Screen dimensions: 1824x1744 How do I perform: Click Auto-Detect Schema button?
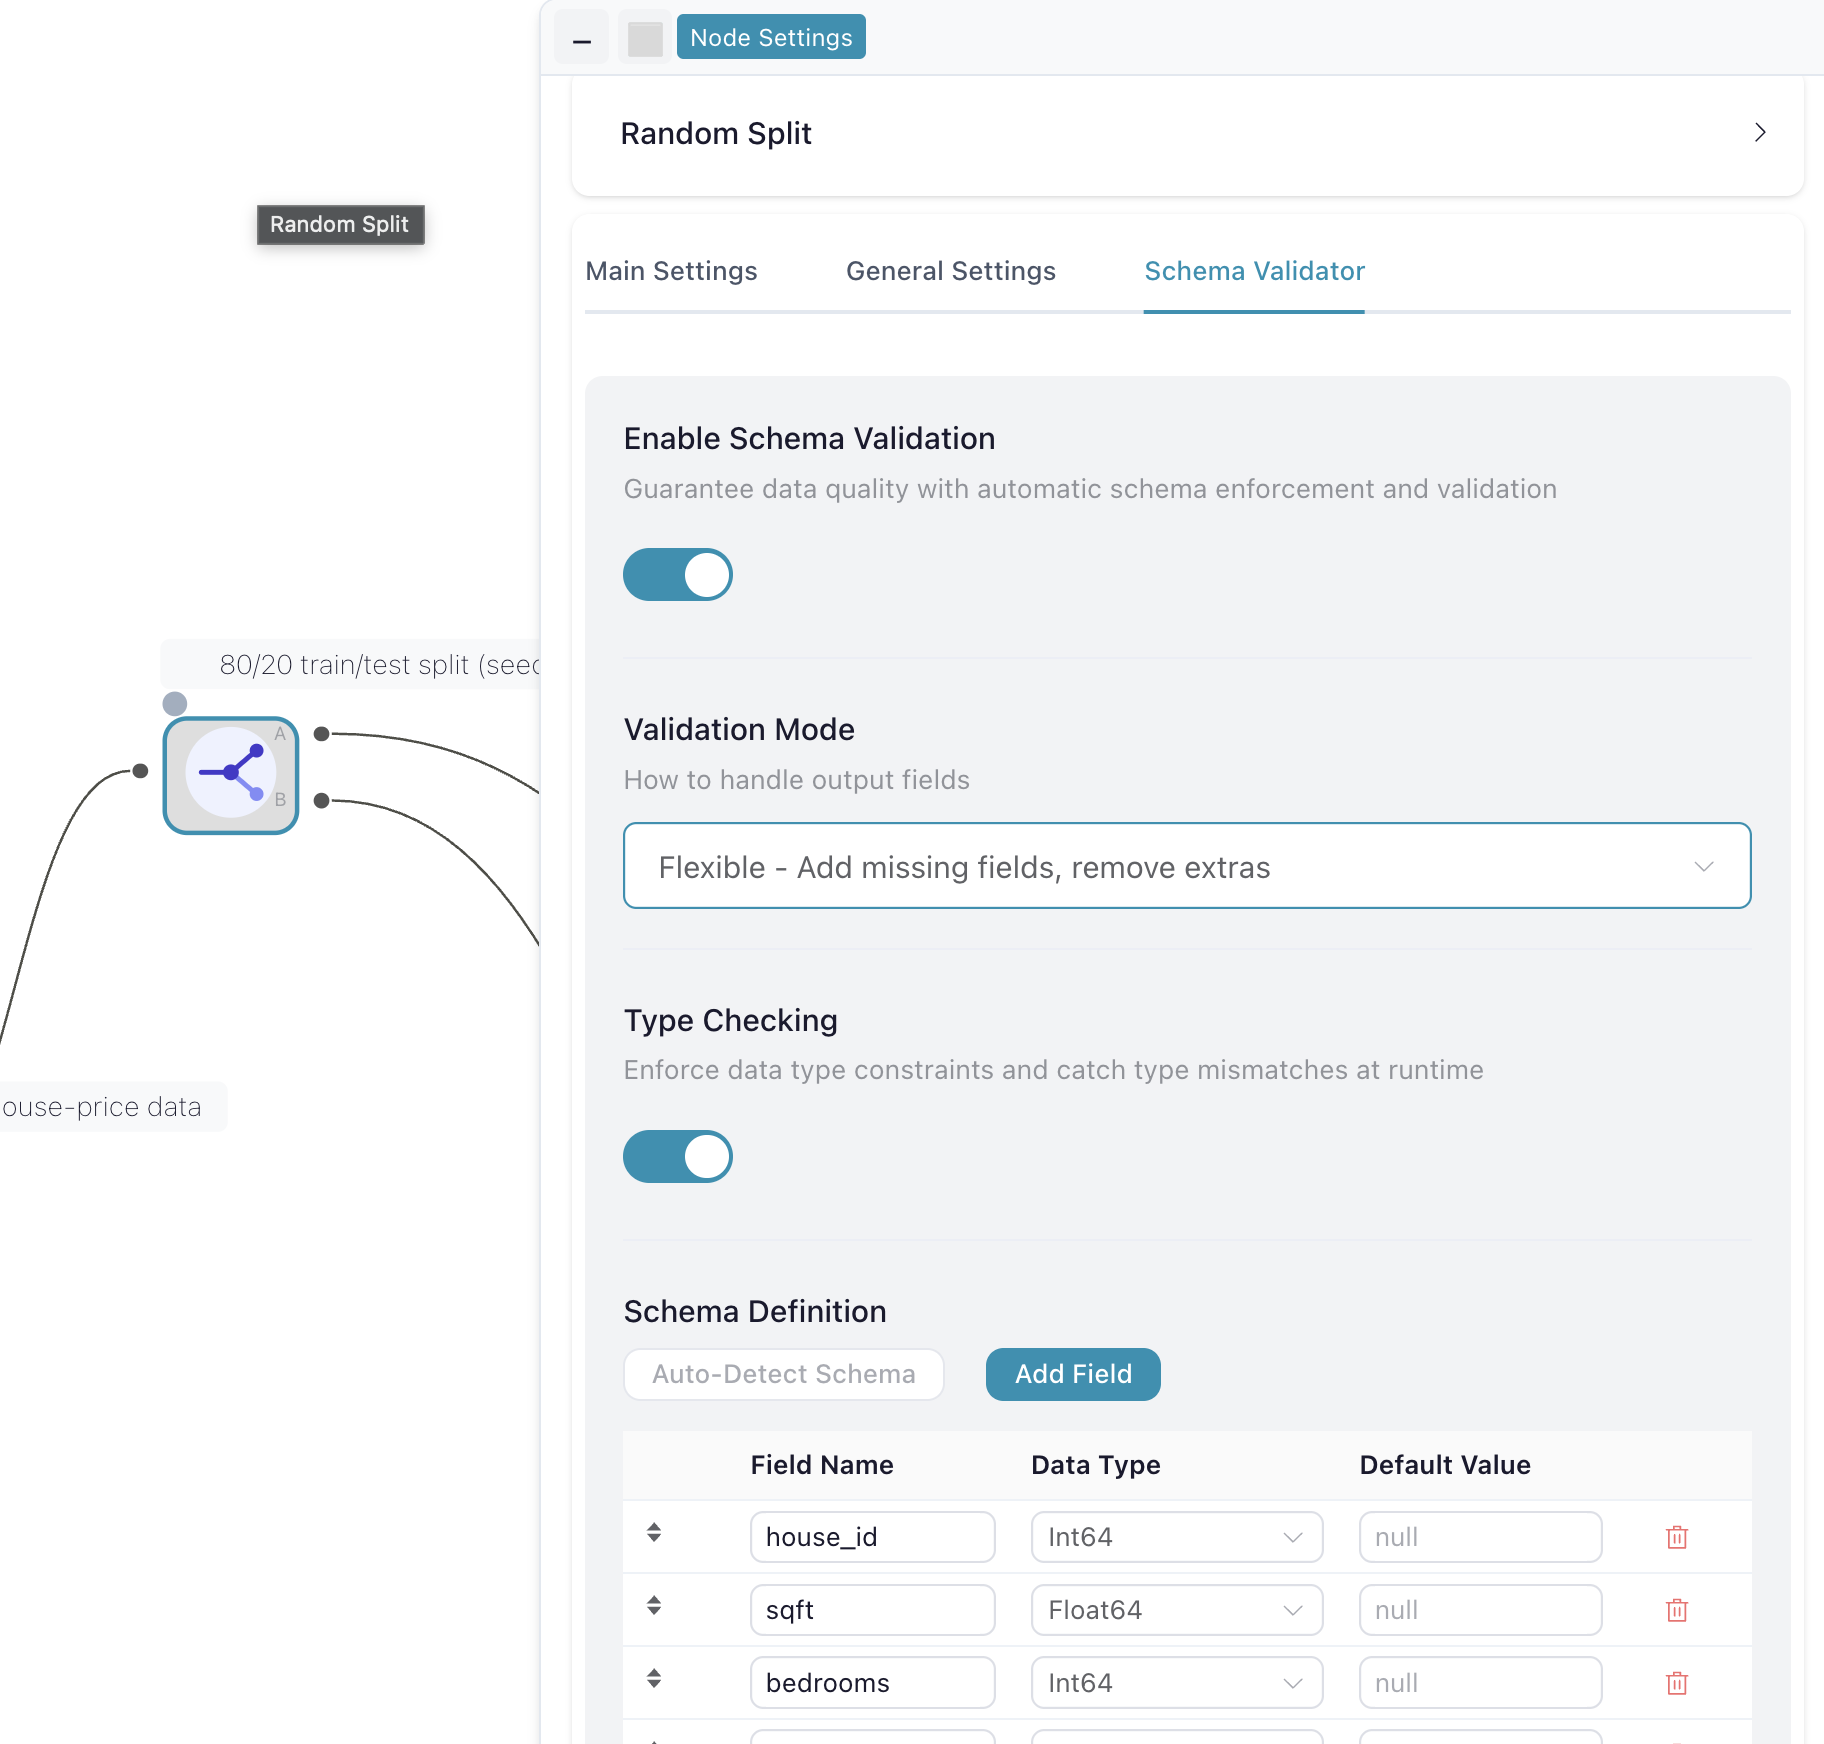pyautogui.click(x=784, y=1374)
